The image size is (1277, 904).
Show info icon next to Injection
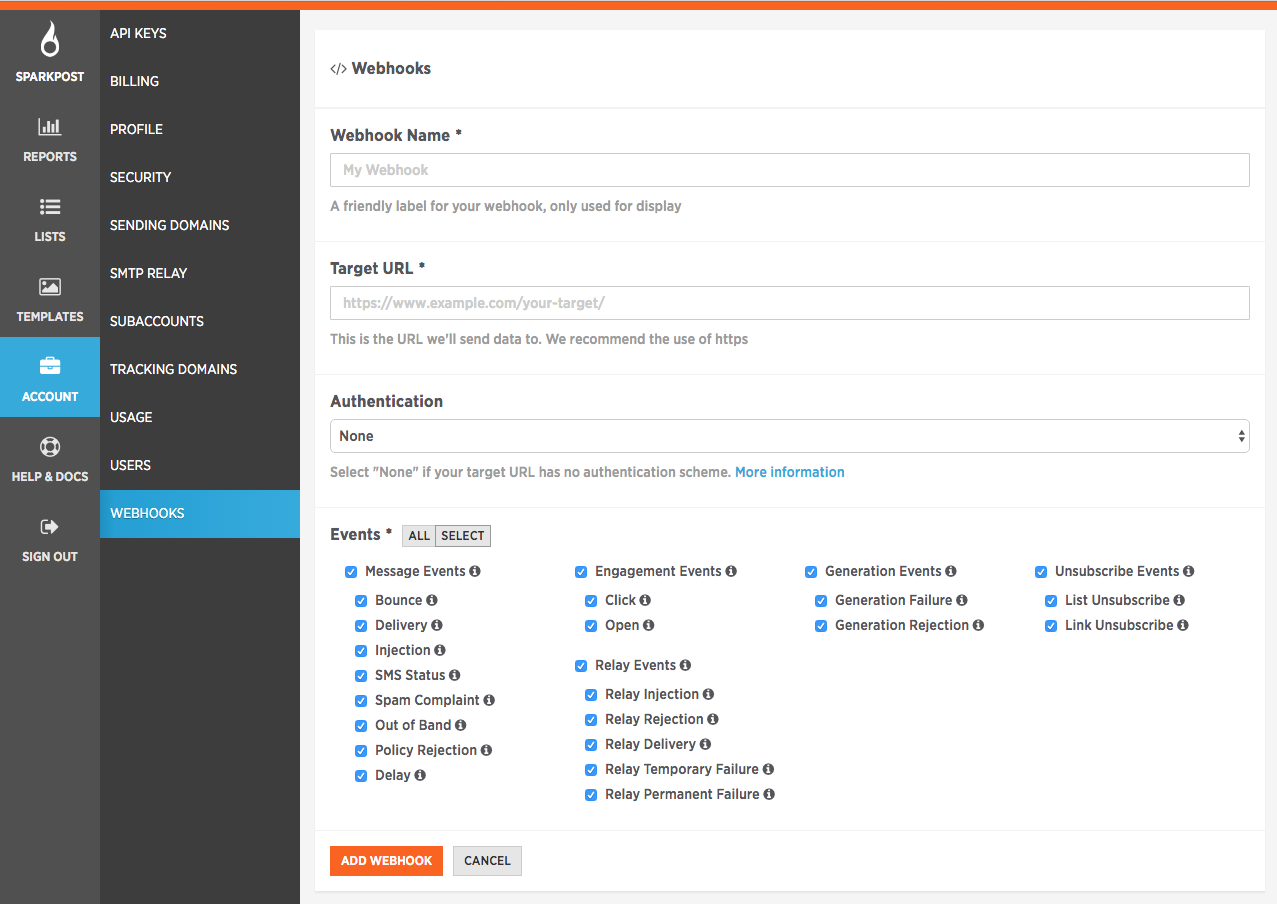[440, 650]
